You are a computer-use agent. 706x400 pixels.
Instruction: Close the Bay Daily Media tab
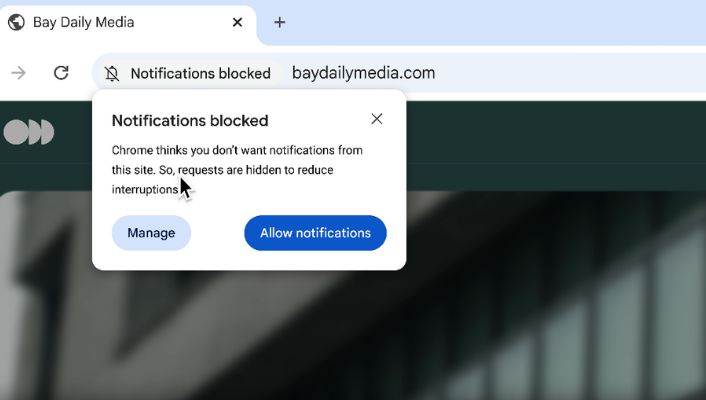pos(237,22)
